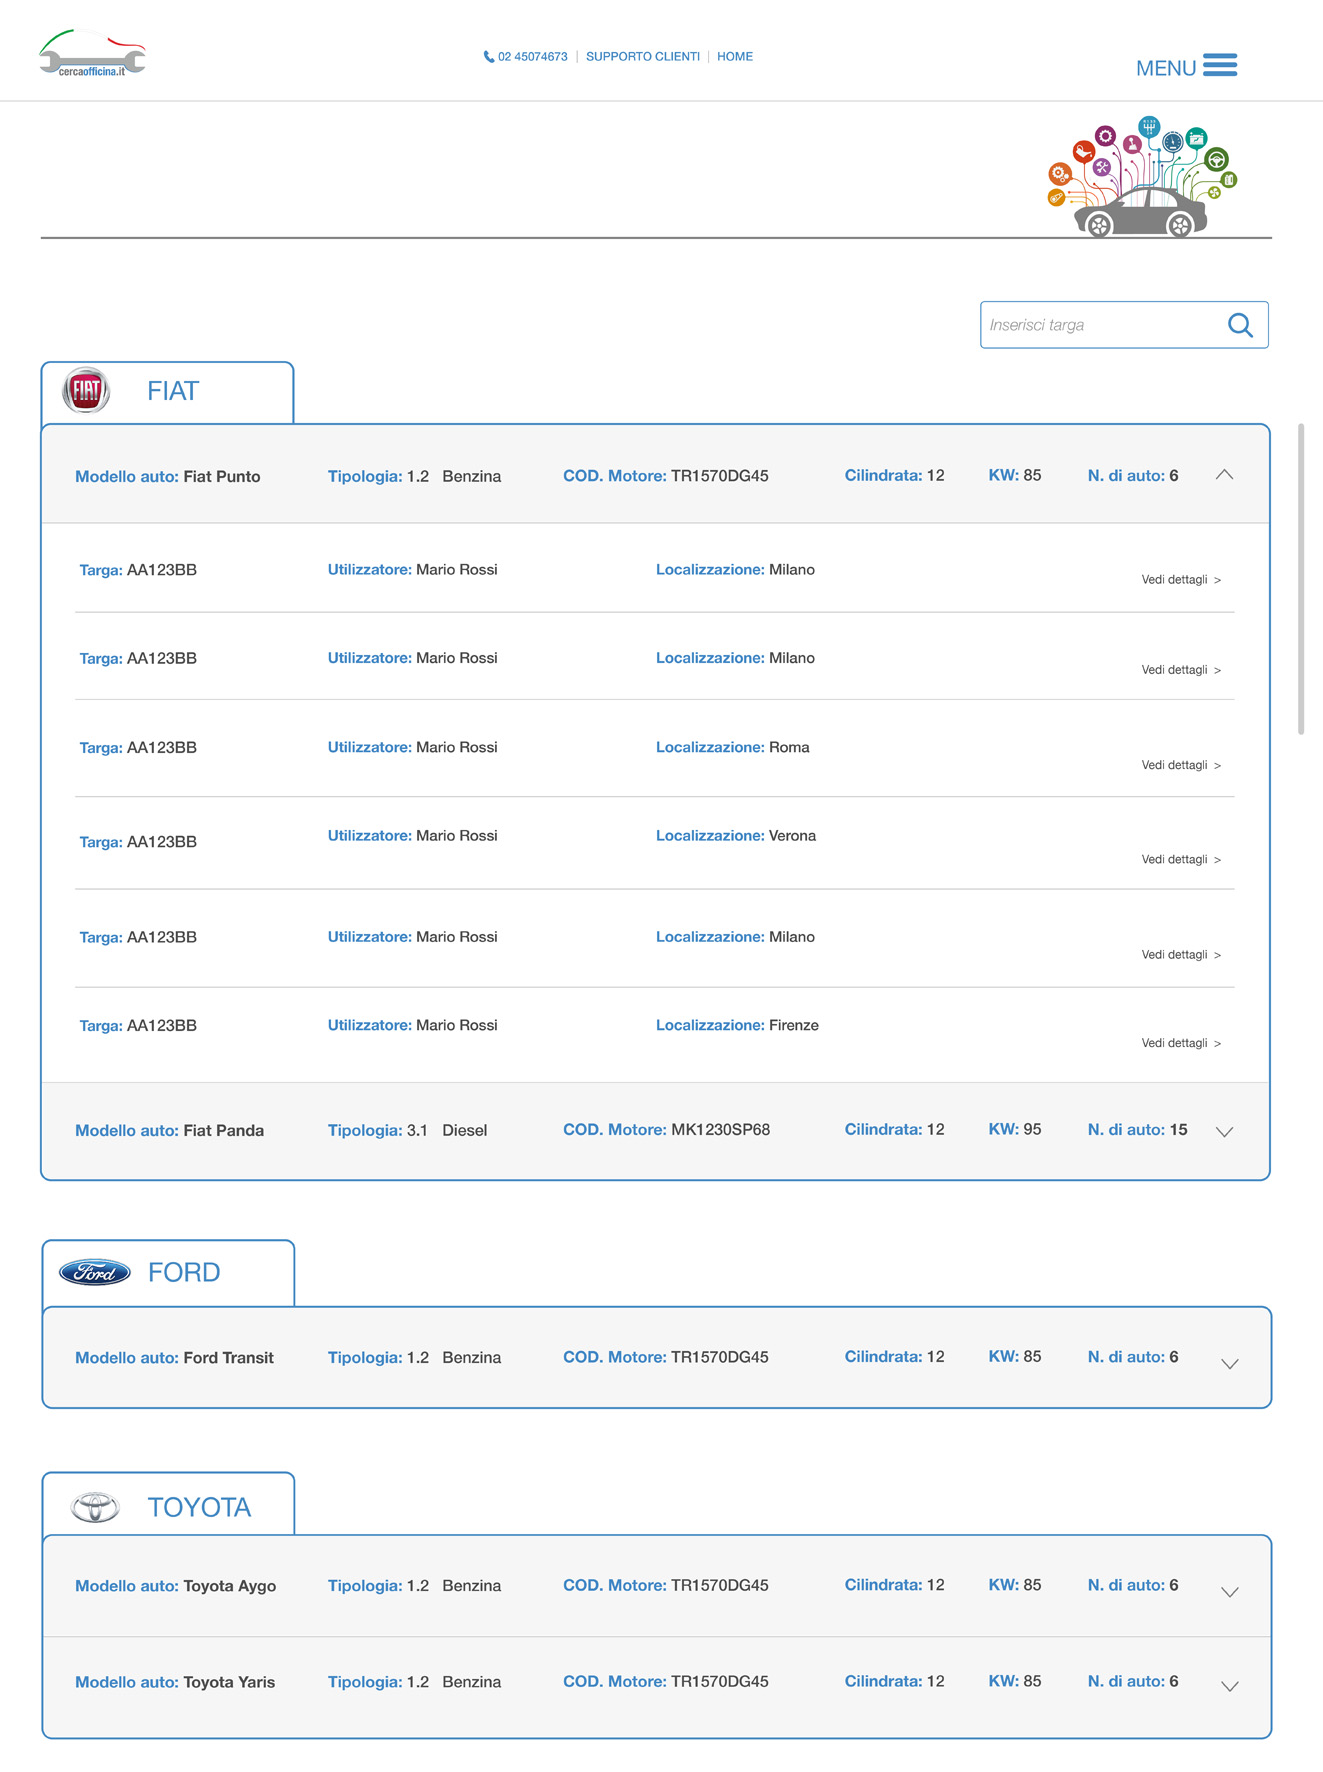Expand the Toyota Aygo row
Image resolution: width=1323 pixels, height=1772 pixels.
click(1230, 1592)
